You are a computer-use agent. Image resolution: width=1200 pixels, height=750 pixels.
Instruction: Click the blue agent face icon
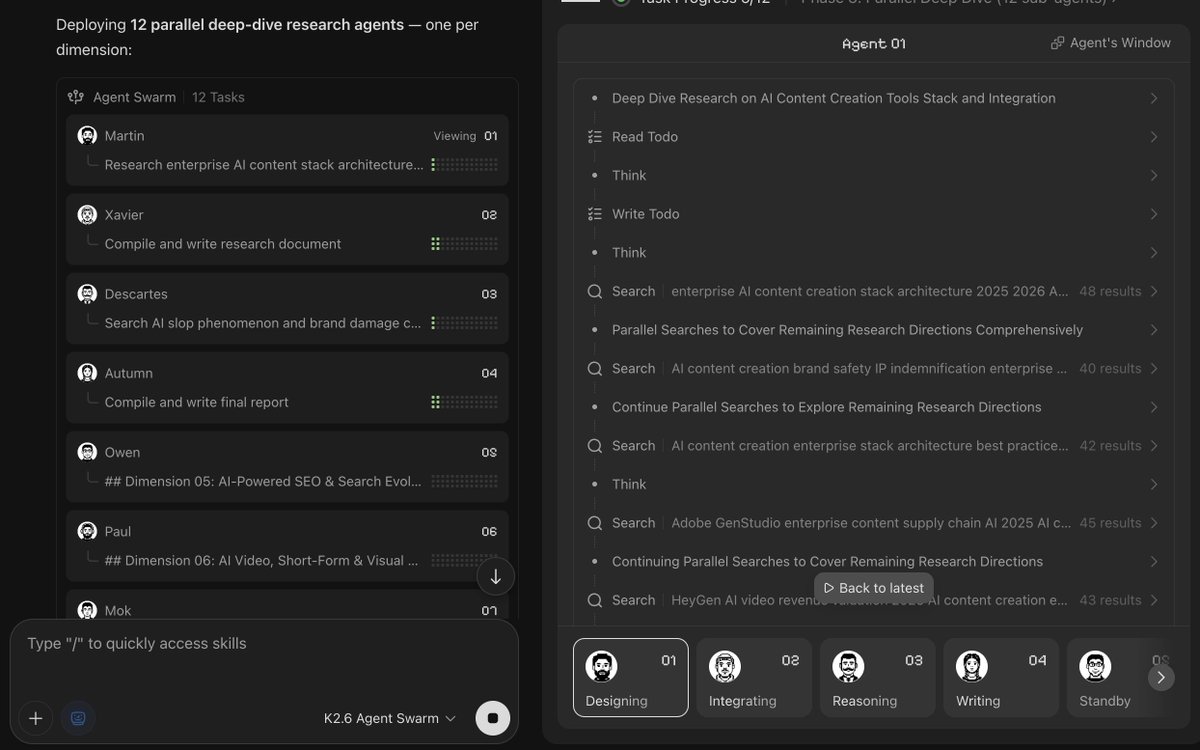(78, 718)
